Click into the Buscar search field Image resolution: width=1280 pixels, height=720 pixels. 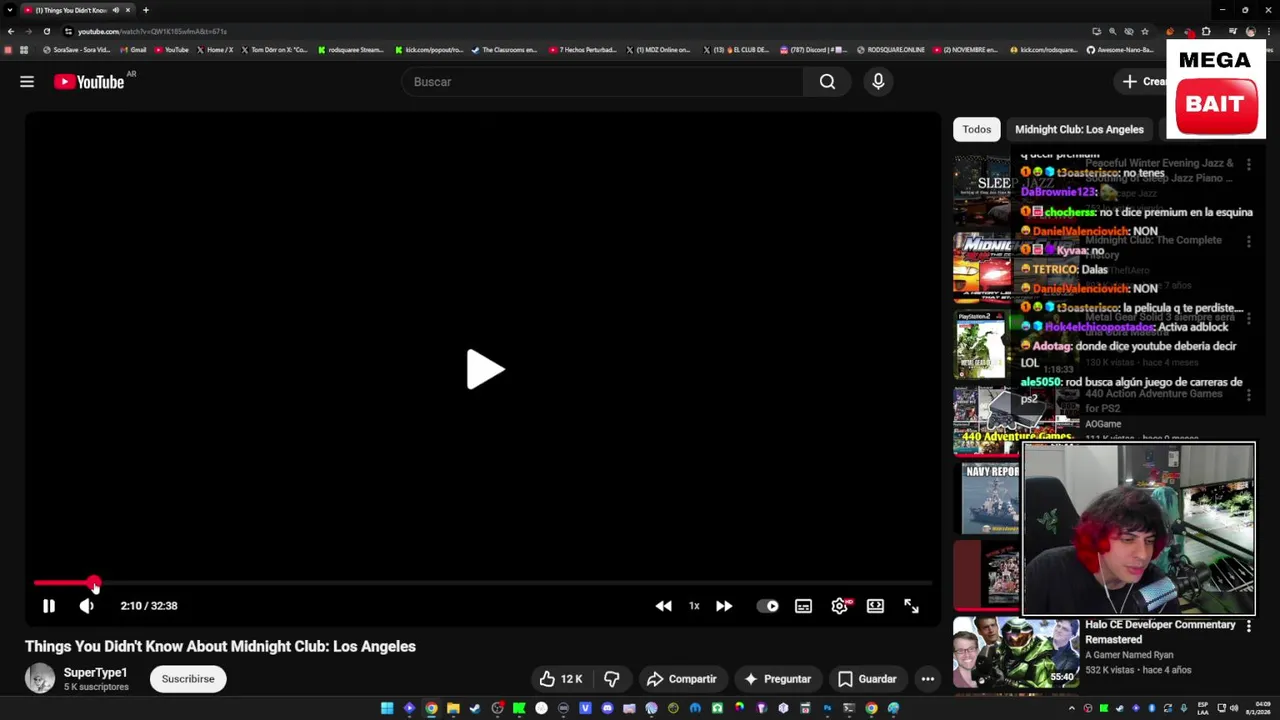601,82
